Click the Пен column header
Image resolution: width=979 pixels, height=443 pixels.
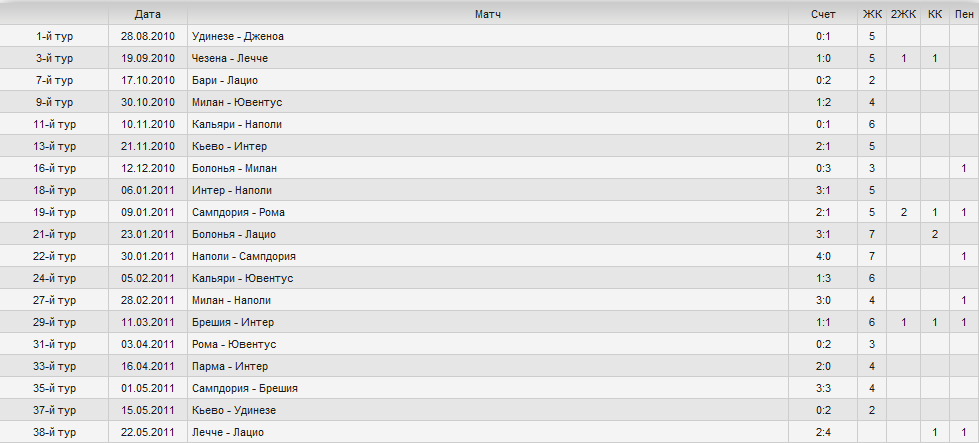(964, 14)
